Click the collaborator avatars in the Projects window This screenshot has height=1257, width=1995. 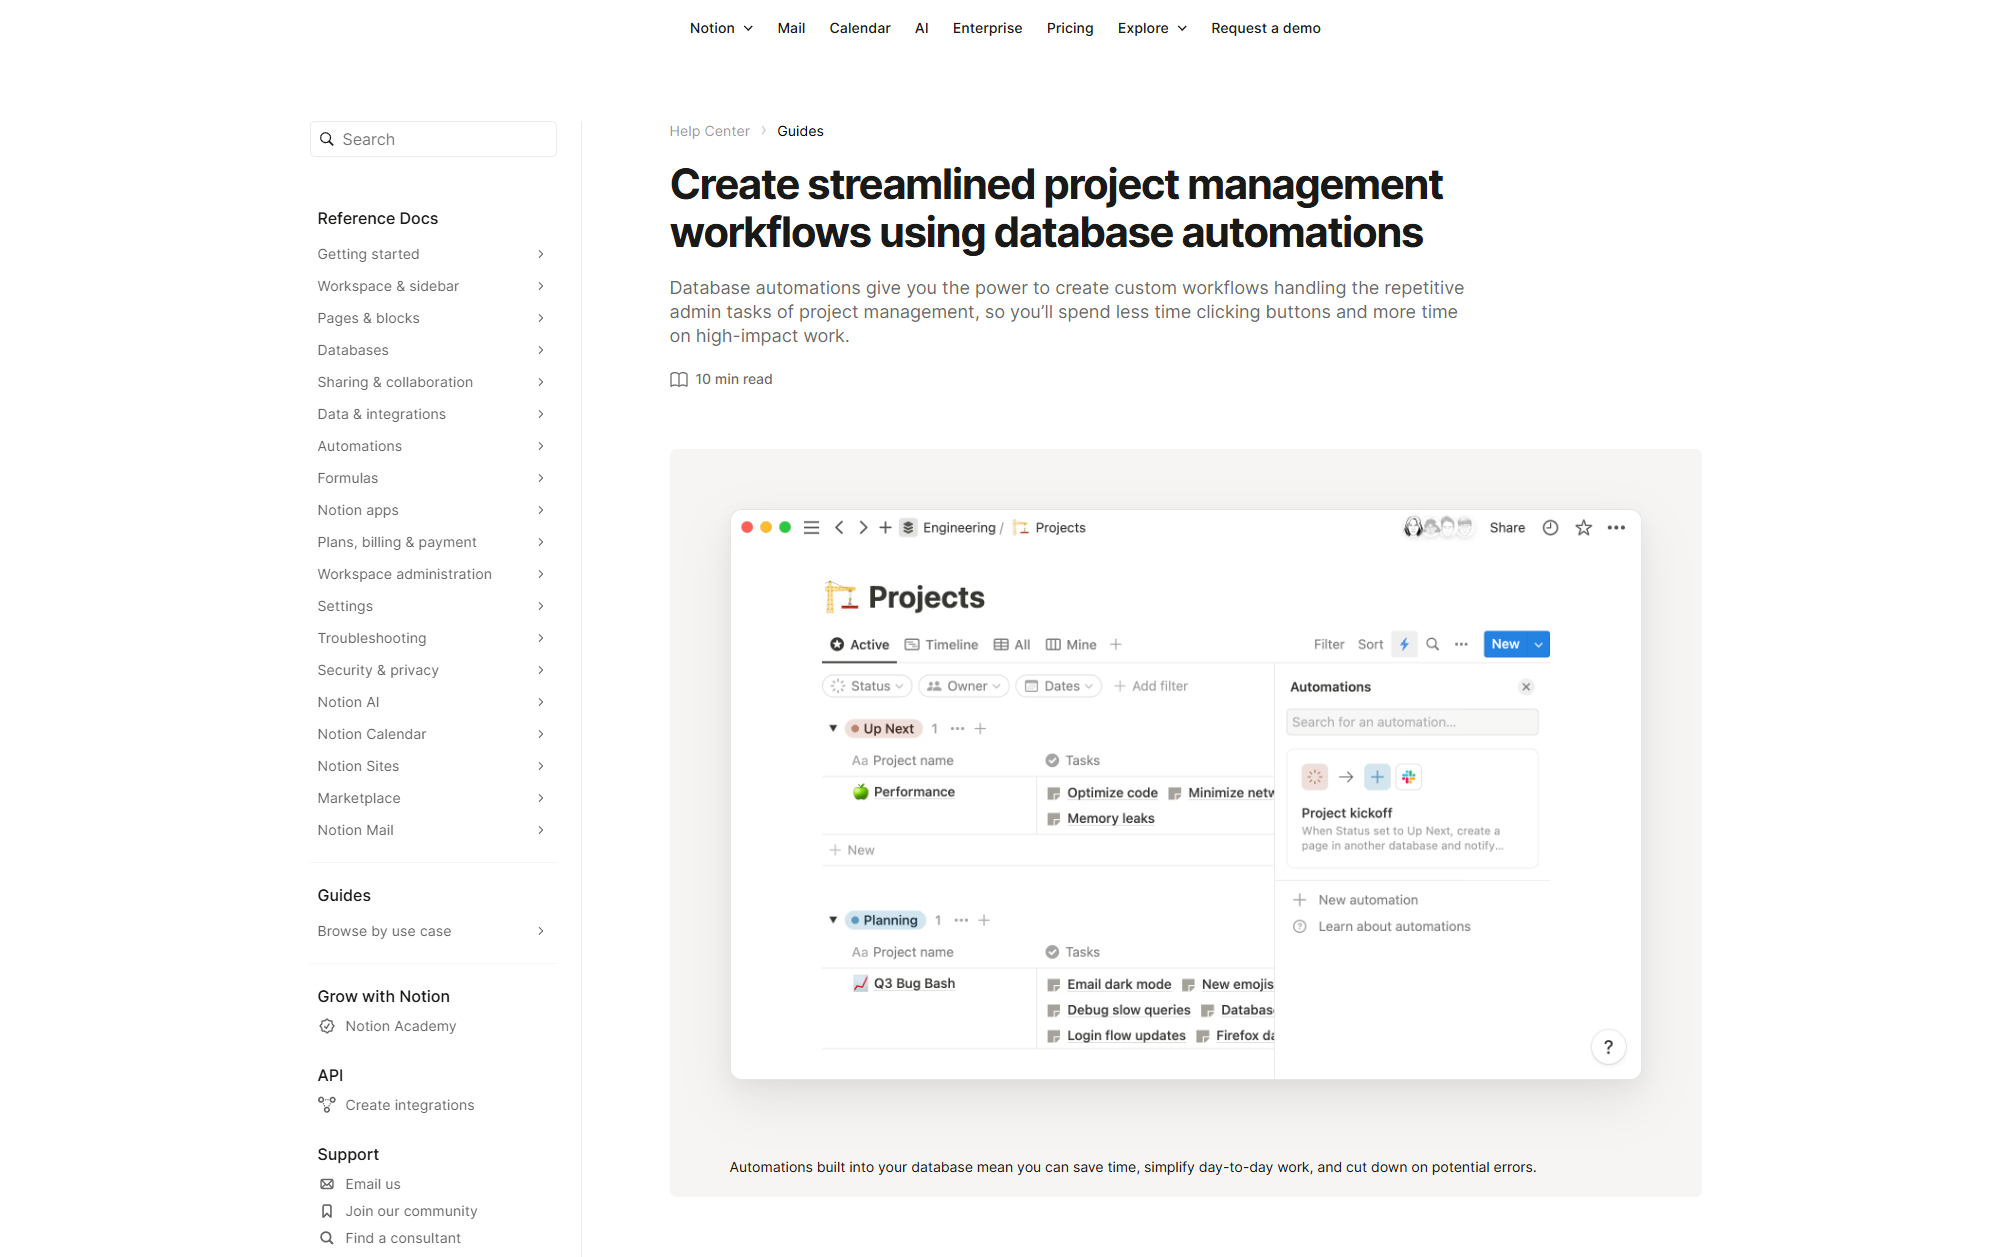1438,527
